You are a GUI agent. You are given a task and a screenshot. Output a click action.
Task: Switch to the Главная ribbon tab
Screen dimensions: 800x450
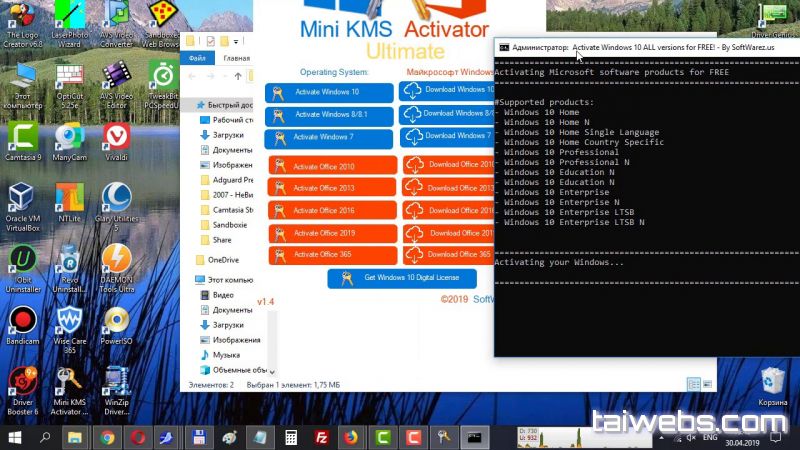(x=237, y=58)
